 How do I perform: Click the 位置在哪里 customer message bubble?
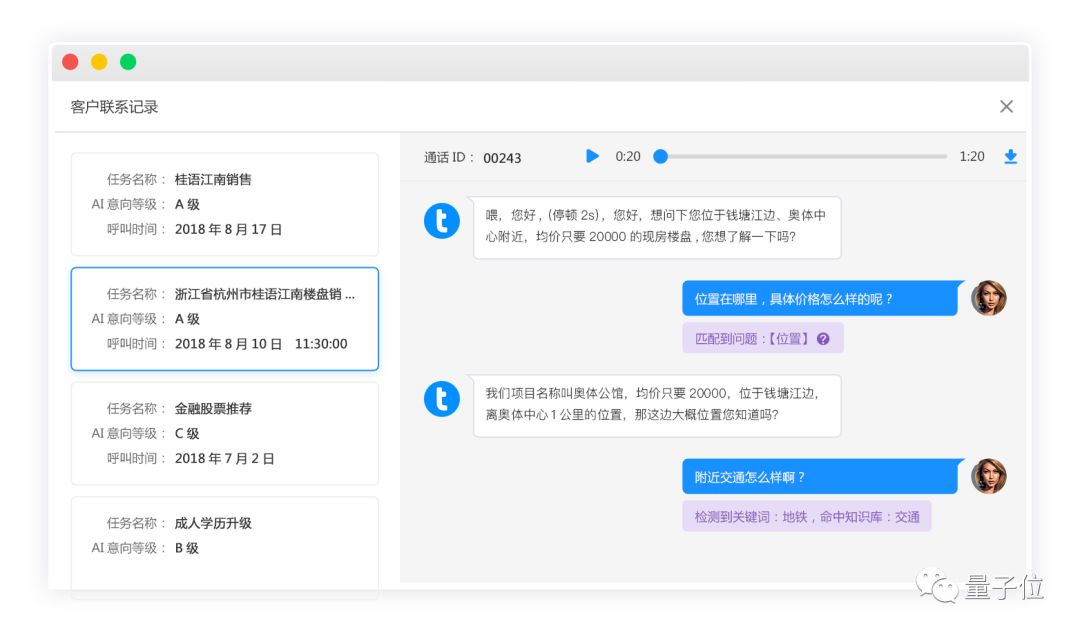[822, 298]
